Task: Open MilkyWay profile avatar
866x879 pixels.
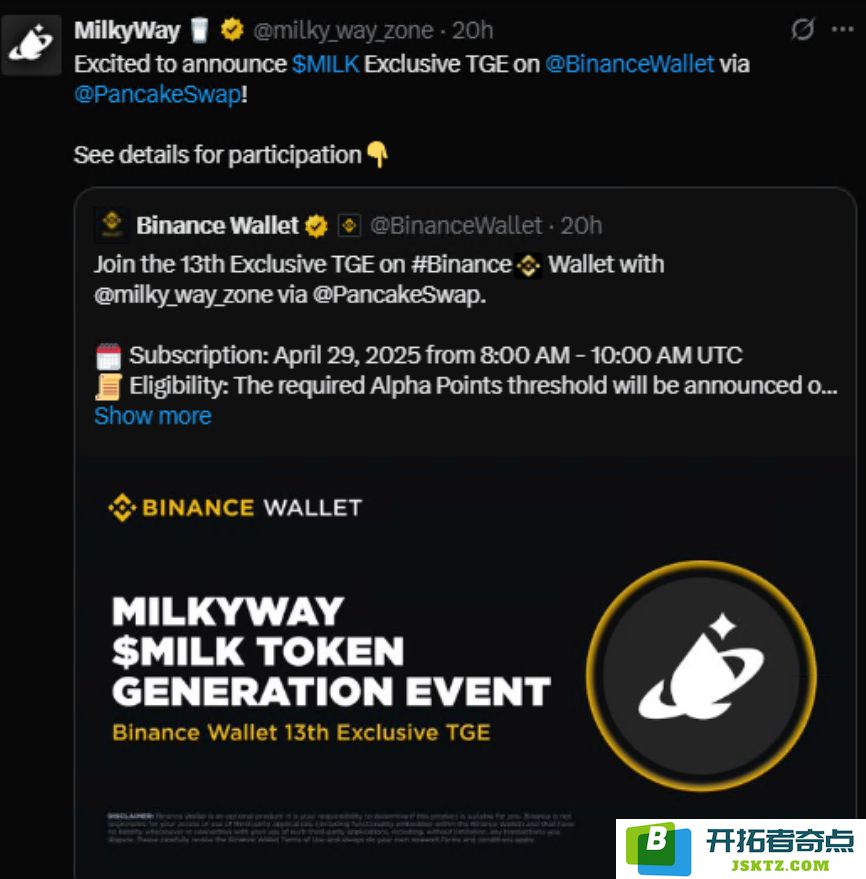Action: coord(31,45)
